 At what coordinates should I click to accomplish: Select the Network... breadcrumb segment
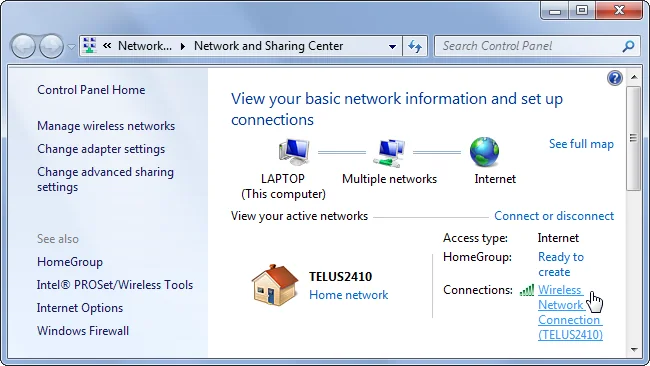pyautogui.click(x=145, y=46)
